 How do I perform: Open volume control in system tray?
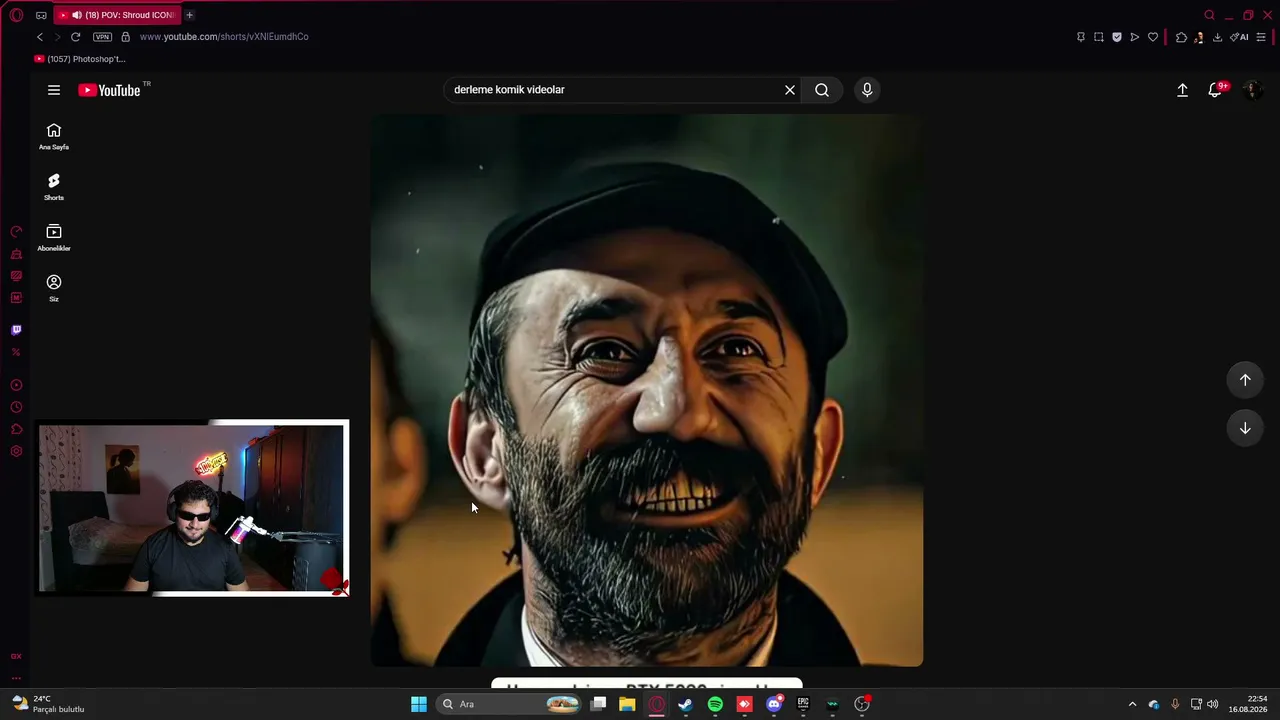click(1213, 704)
